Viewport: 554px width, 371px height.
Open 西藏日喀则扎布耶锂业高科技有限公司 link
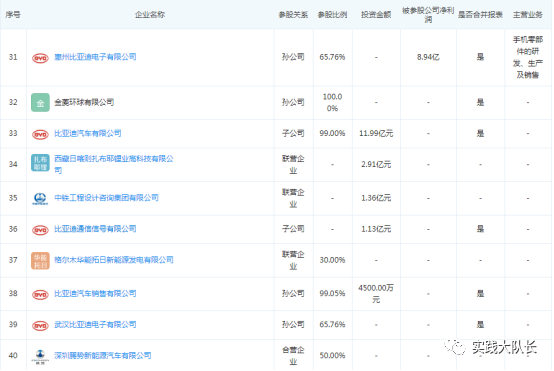[114, 164]
